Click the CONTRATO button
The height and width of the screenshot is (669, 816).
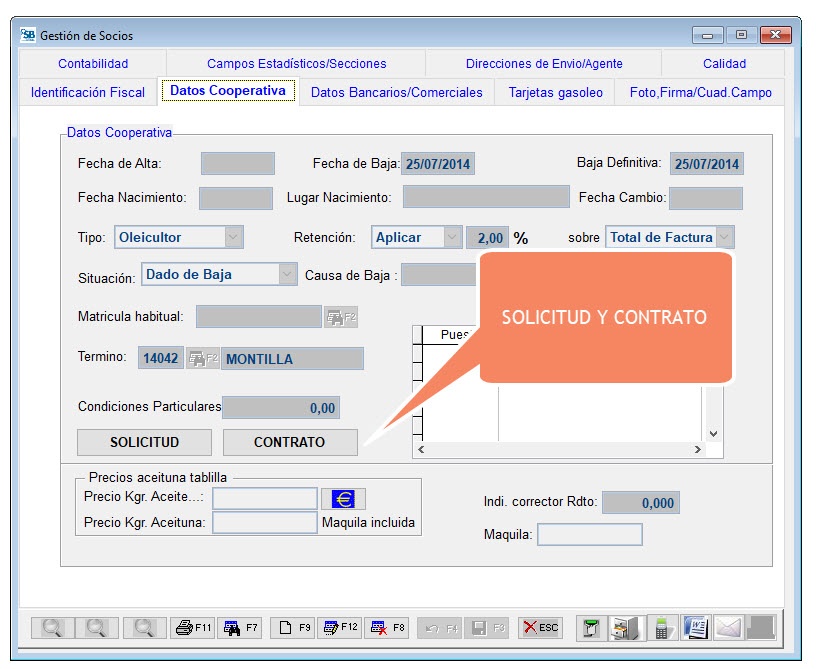point(289,442)
